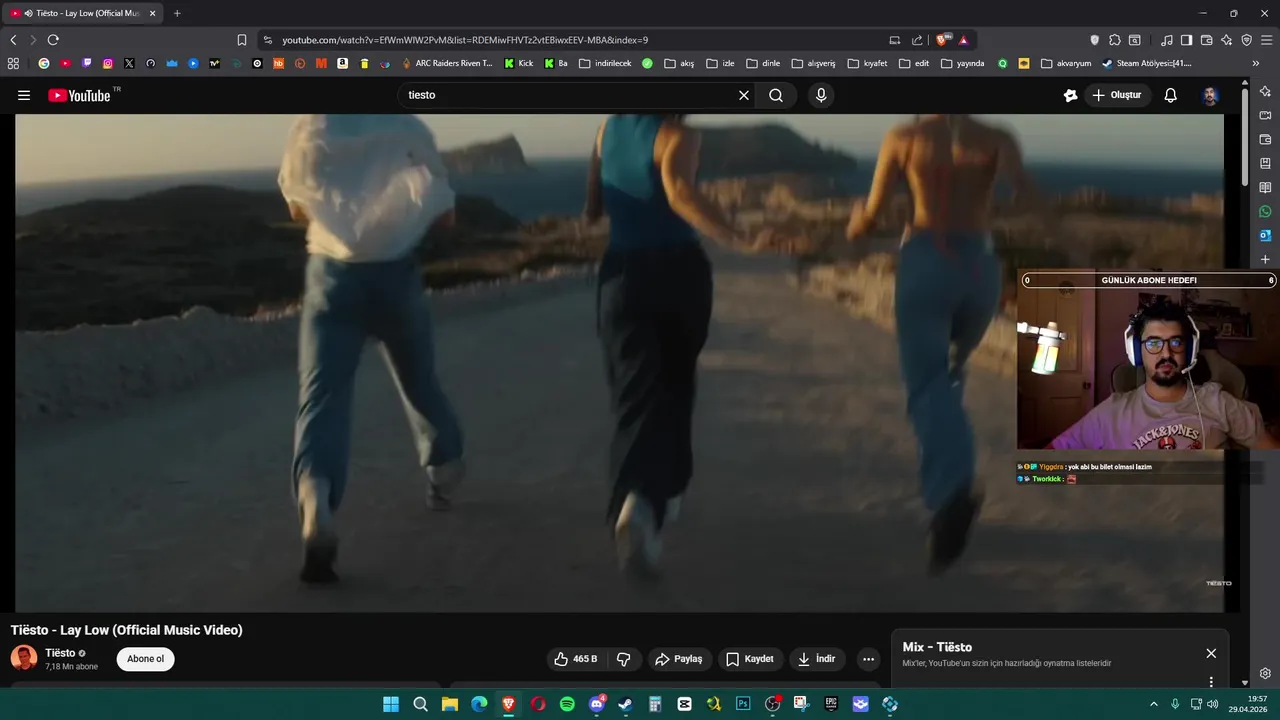The height and width of the screenshot is (720, 1280).
Task: Open WhatsApp in the browser sidebar
Action: 1265,212
